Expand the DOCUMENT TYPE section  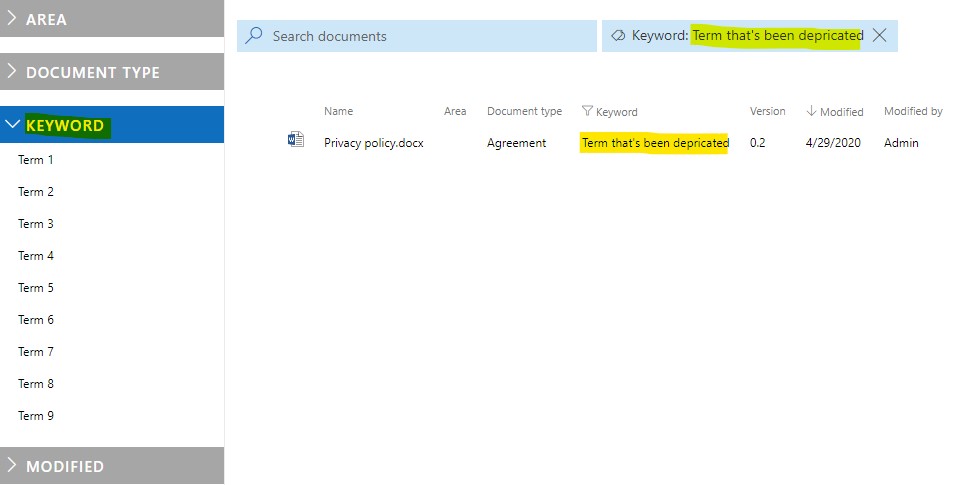coord(112,71)
